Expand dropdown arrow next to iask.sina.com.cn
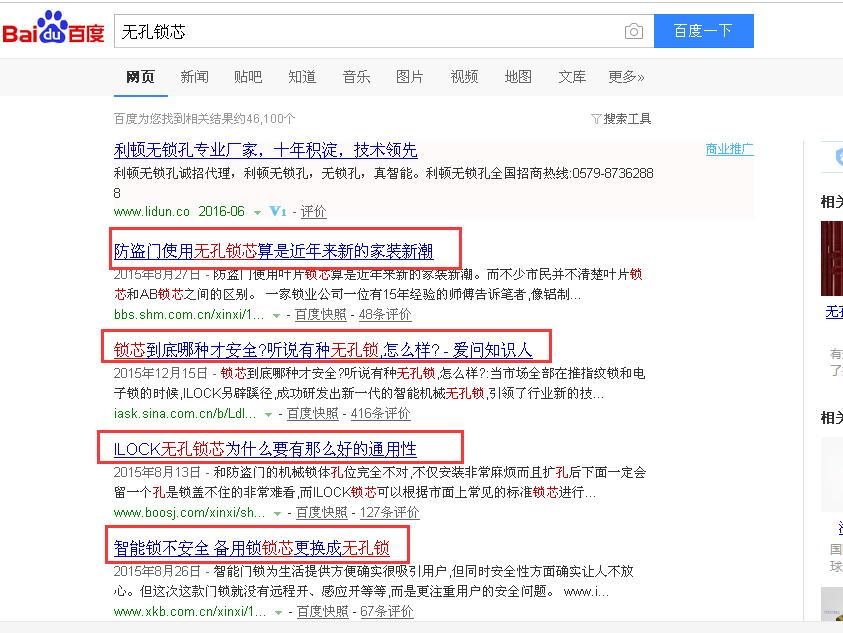Viewport: 843px width, 633px height. coord(268,415)
